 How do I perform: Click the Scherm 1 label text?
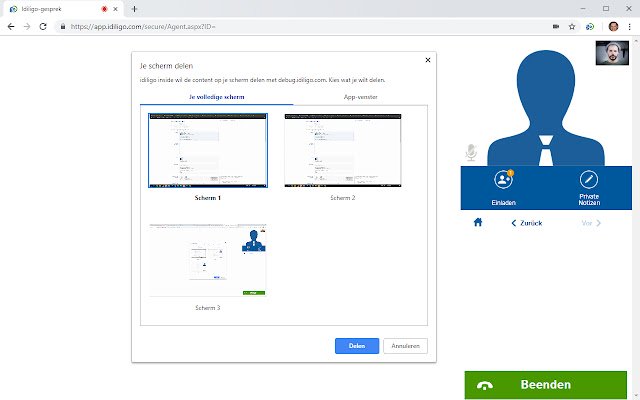[x=208, y=198]
